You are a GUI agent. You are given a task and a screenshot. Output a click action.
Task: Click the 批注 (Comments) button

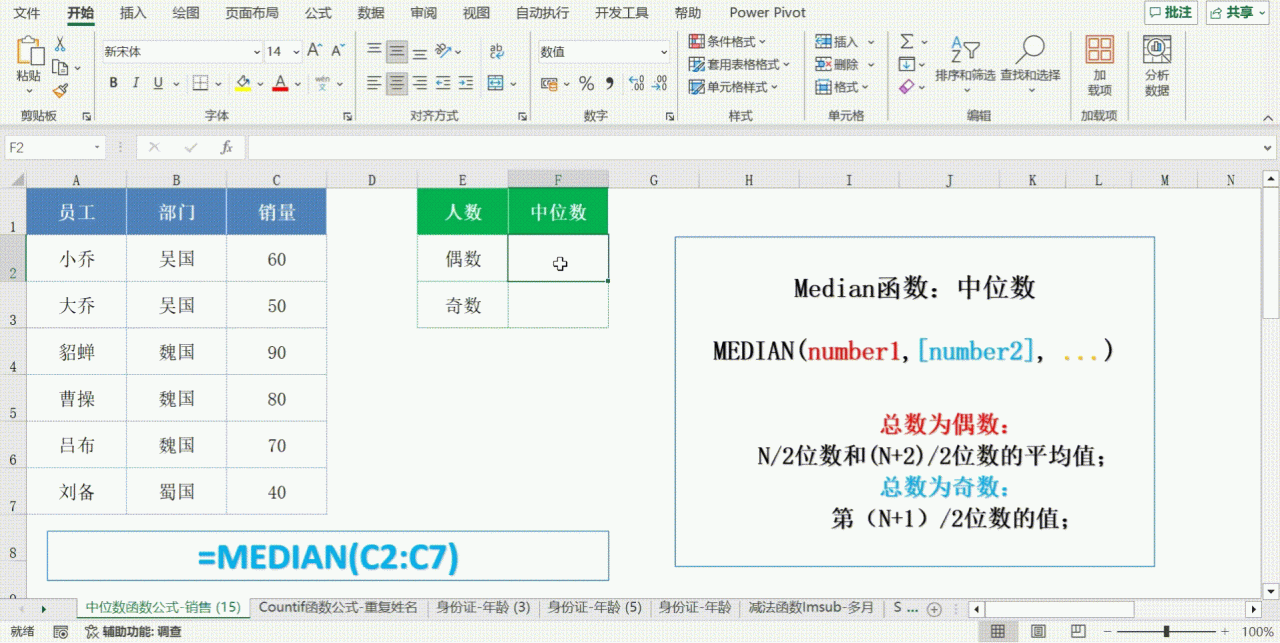click(1170, 12)
